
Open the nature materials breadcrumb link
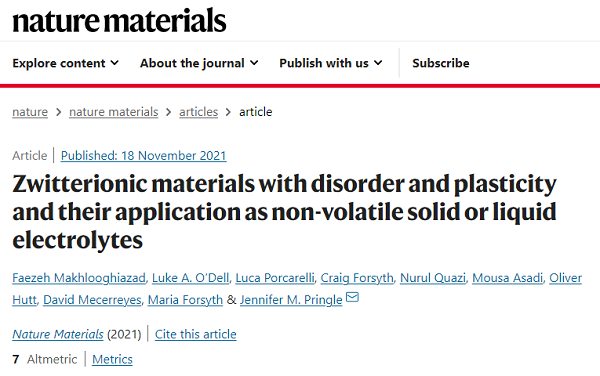114,112
